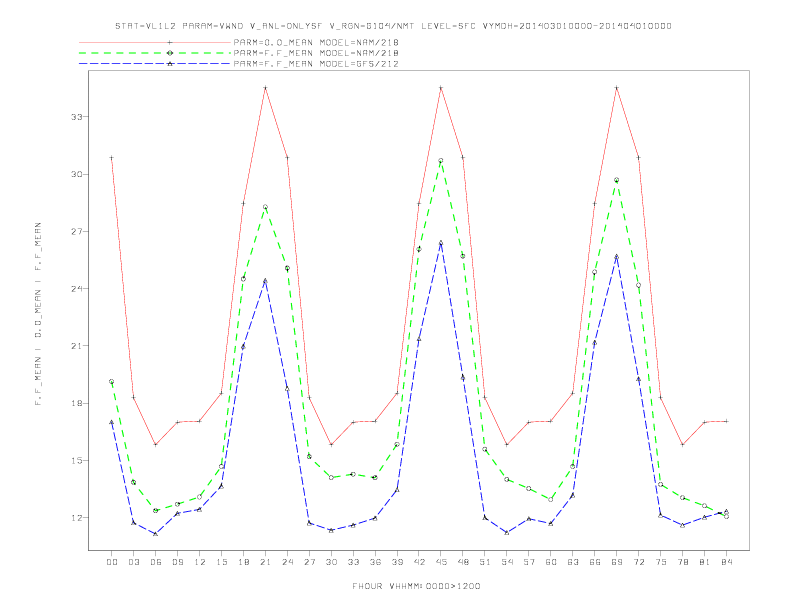Viewport: 792px width, 612px height.
Task: Click y-axis tick label 30
Action: tap(76, 174)
